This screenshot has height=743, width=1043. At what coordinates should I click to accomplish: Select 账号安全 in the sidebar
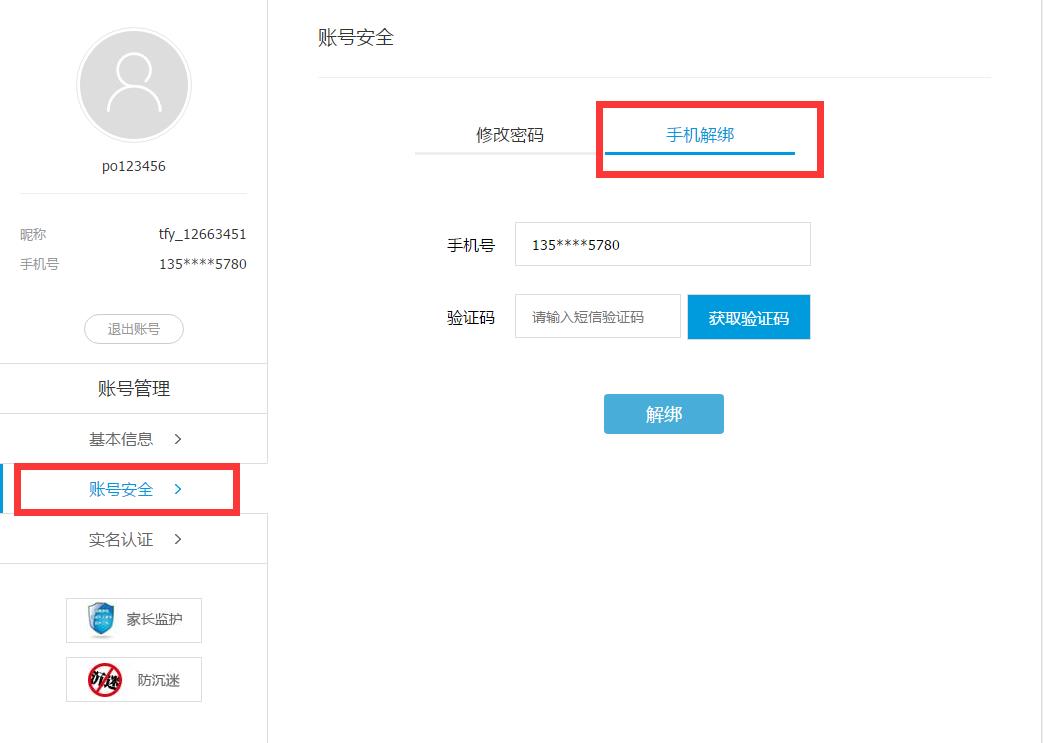(x=121, y=489)
